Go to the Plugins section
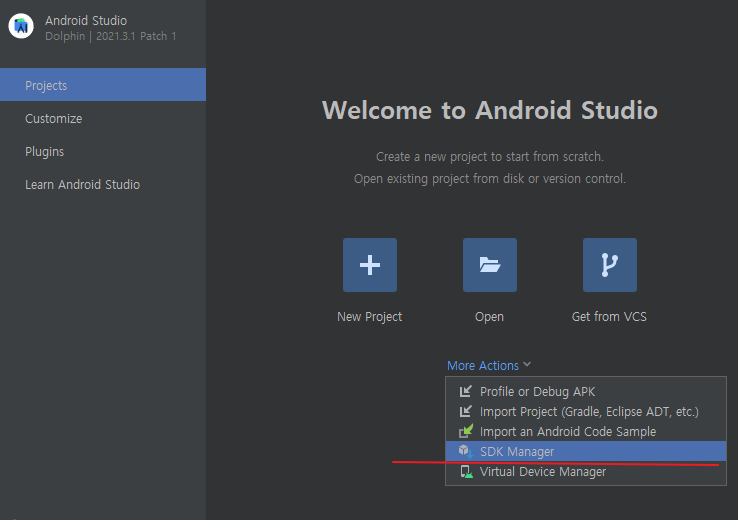 [x=103, y=152]
